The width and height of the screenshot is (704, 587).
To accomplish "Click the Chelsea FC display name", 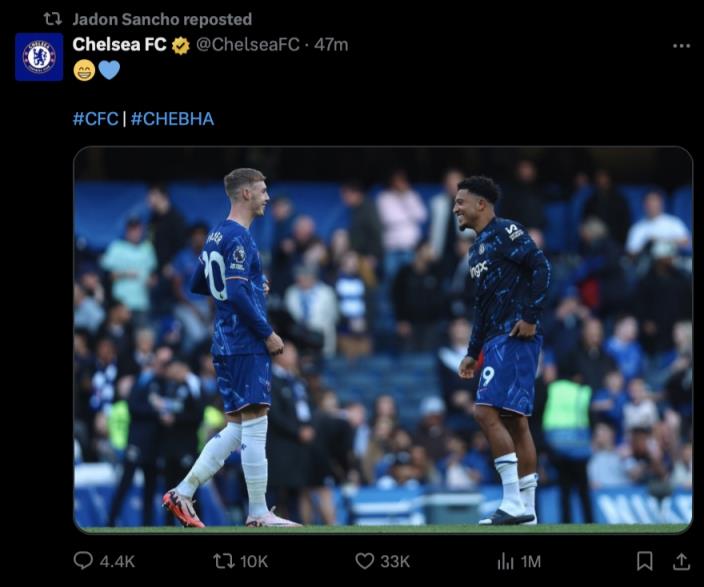I will point(119,45).
